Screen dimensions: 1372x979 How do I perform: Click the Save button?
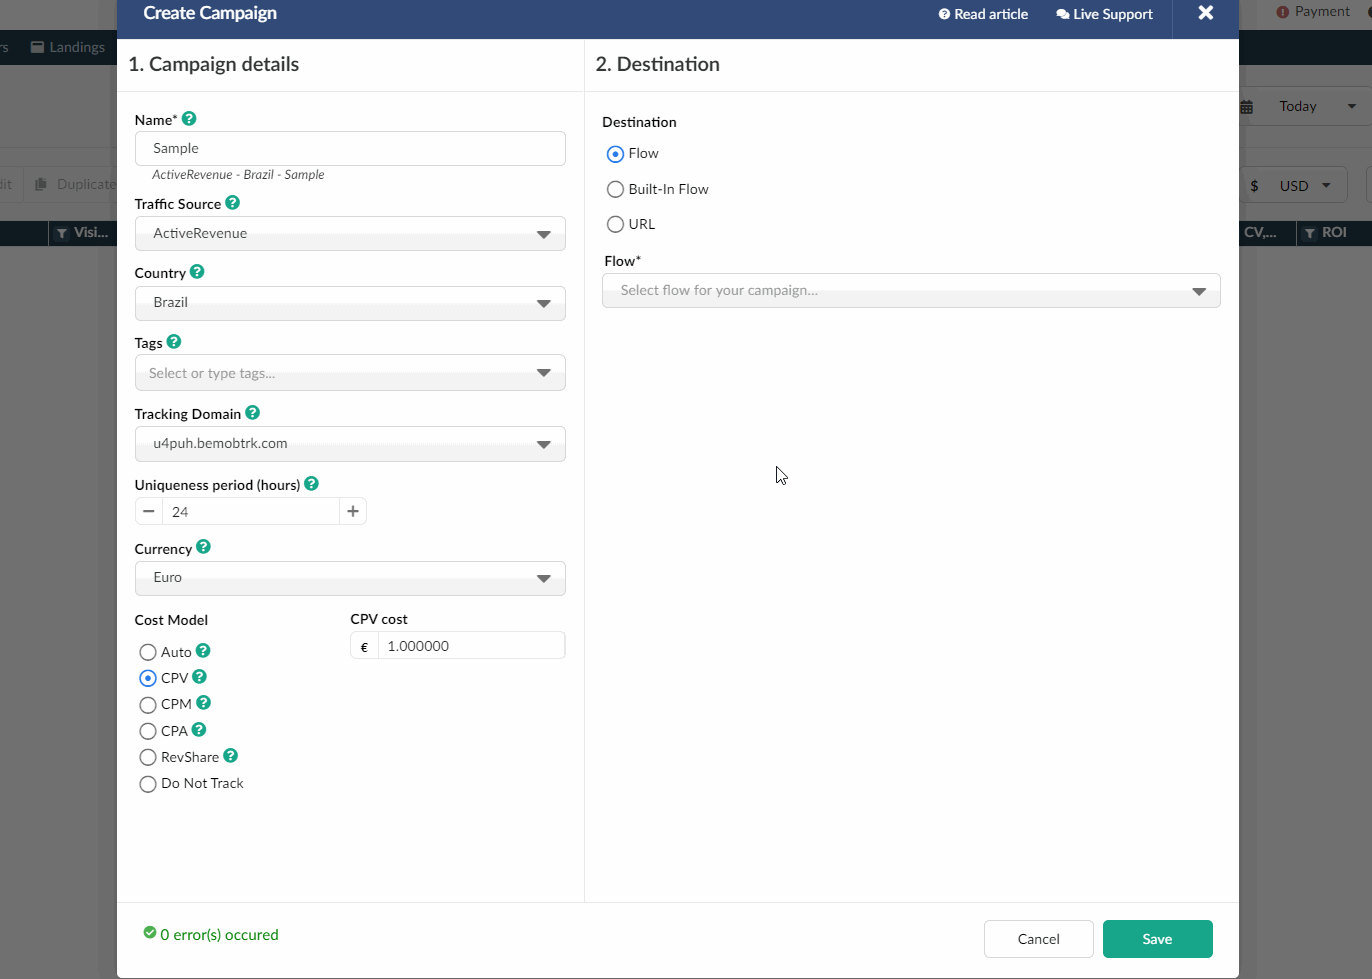tap(1158, 939)
